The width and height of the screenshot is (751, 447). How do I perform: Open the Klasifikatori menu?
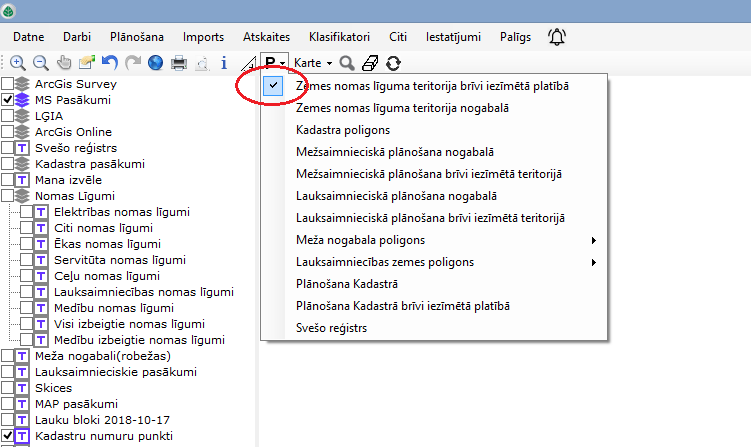[x=339, y=37]
